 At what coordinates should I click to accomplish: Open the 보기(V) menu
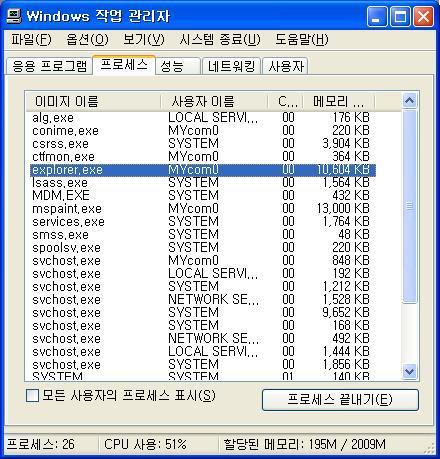point(144,39)
